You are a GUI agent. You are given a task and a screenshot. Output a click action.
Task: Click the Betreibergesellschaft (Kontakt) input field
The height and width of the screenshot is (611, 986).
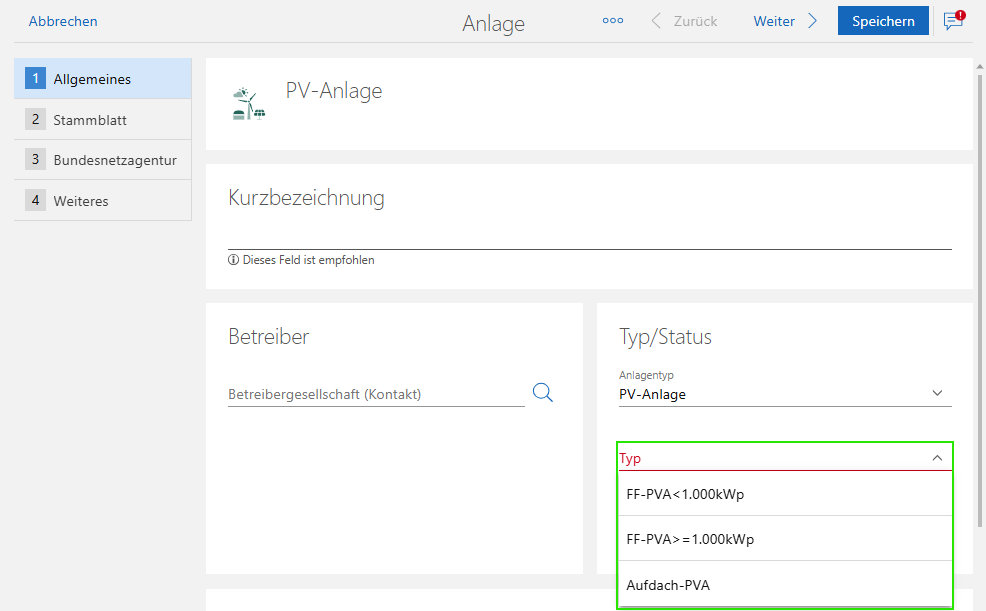(376, 394)
